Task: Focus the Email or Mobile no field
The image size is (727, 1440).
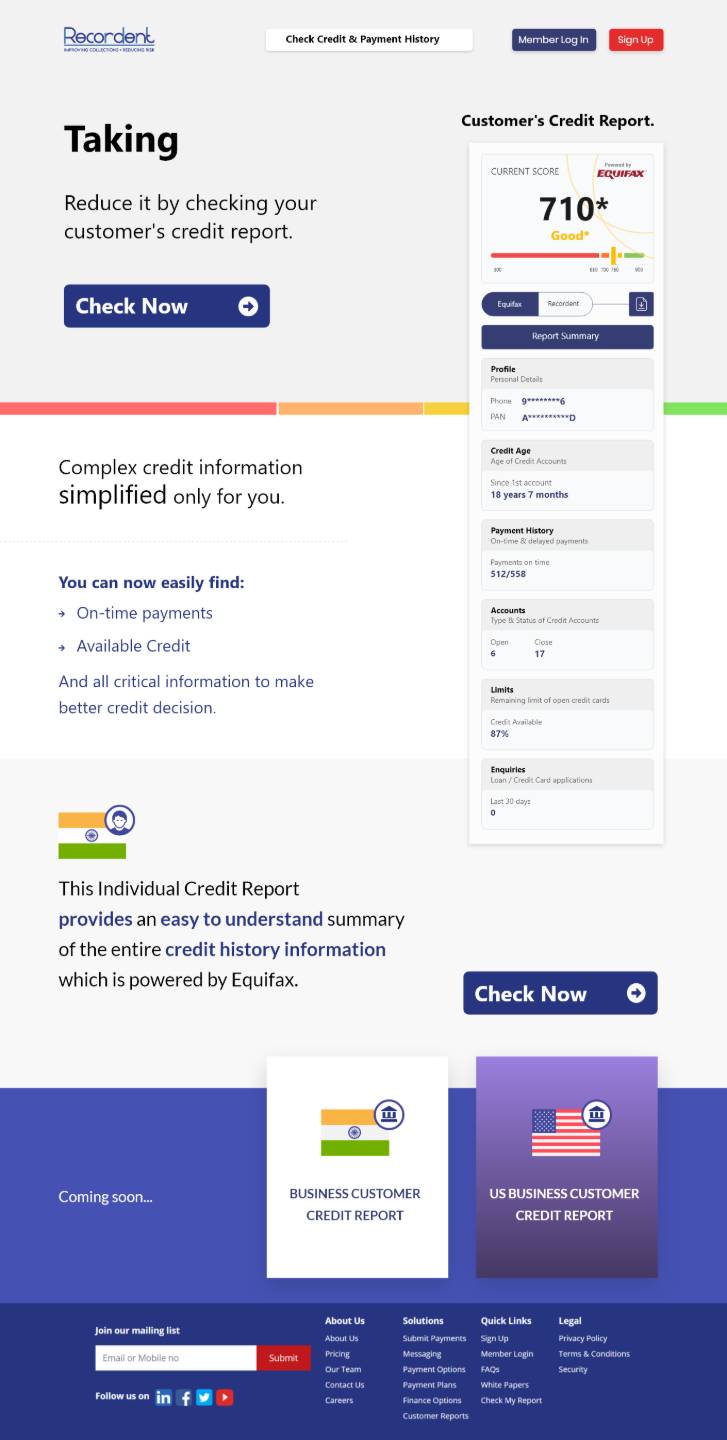Action: click(x=176, y=1357)
